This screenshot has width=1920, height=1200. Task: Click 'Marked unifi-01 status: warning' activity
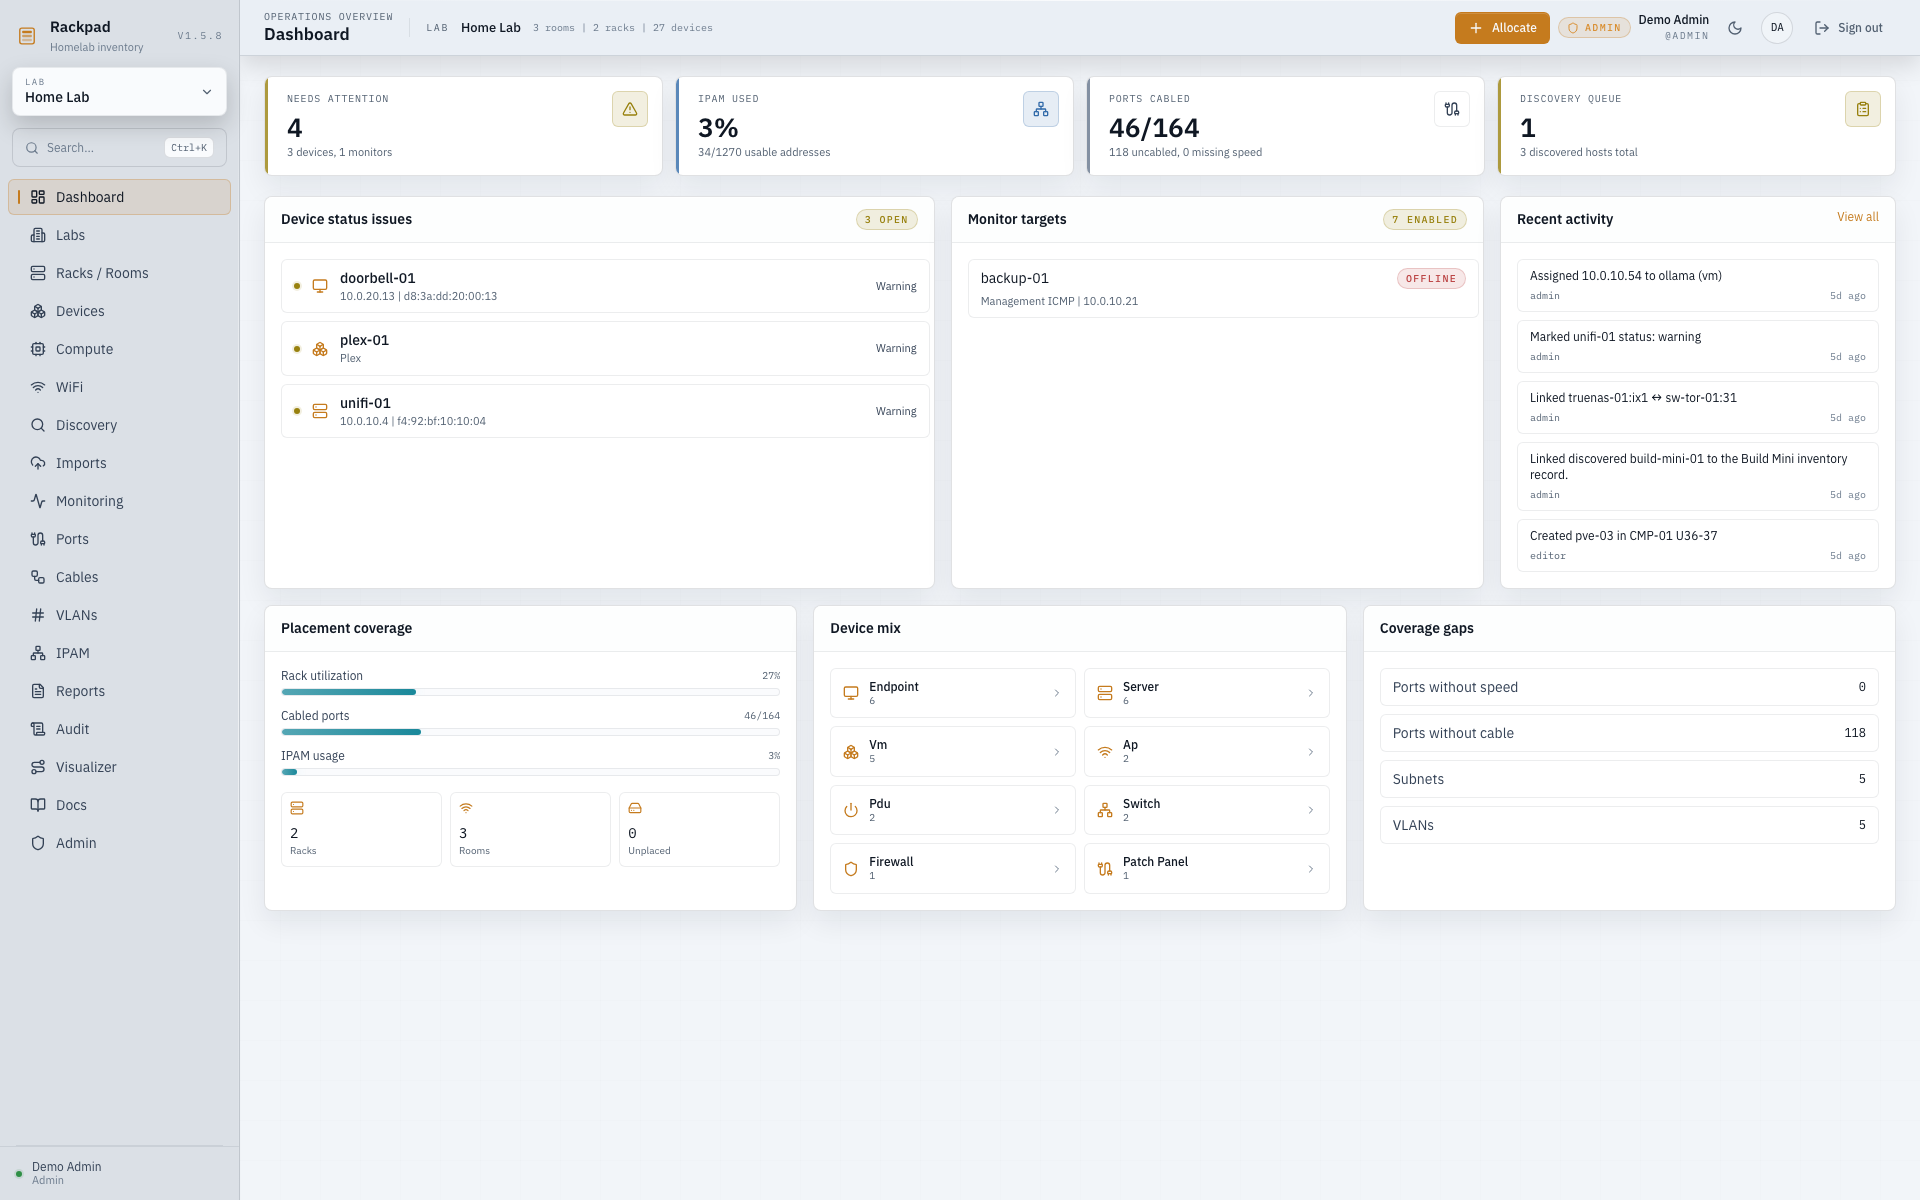pyautogui.click(x=1697, y=346)
